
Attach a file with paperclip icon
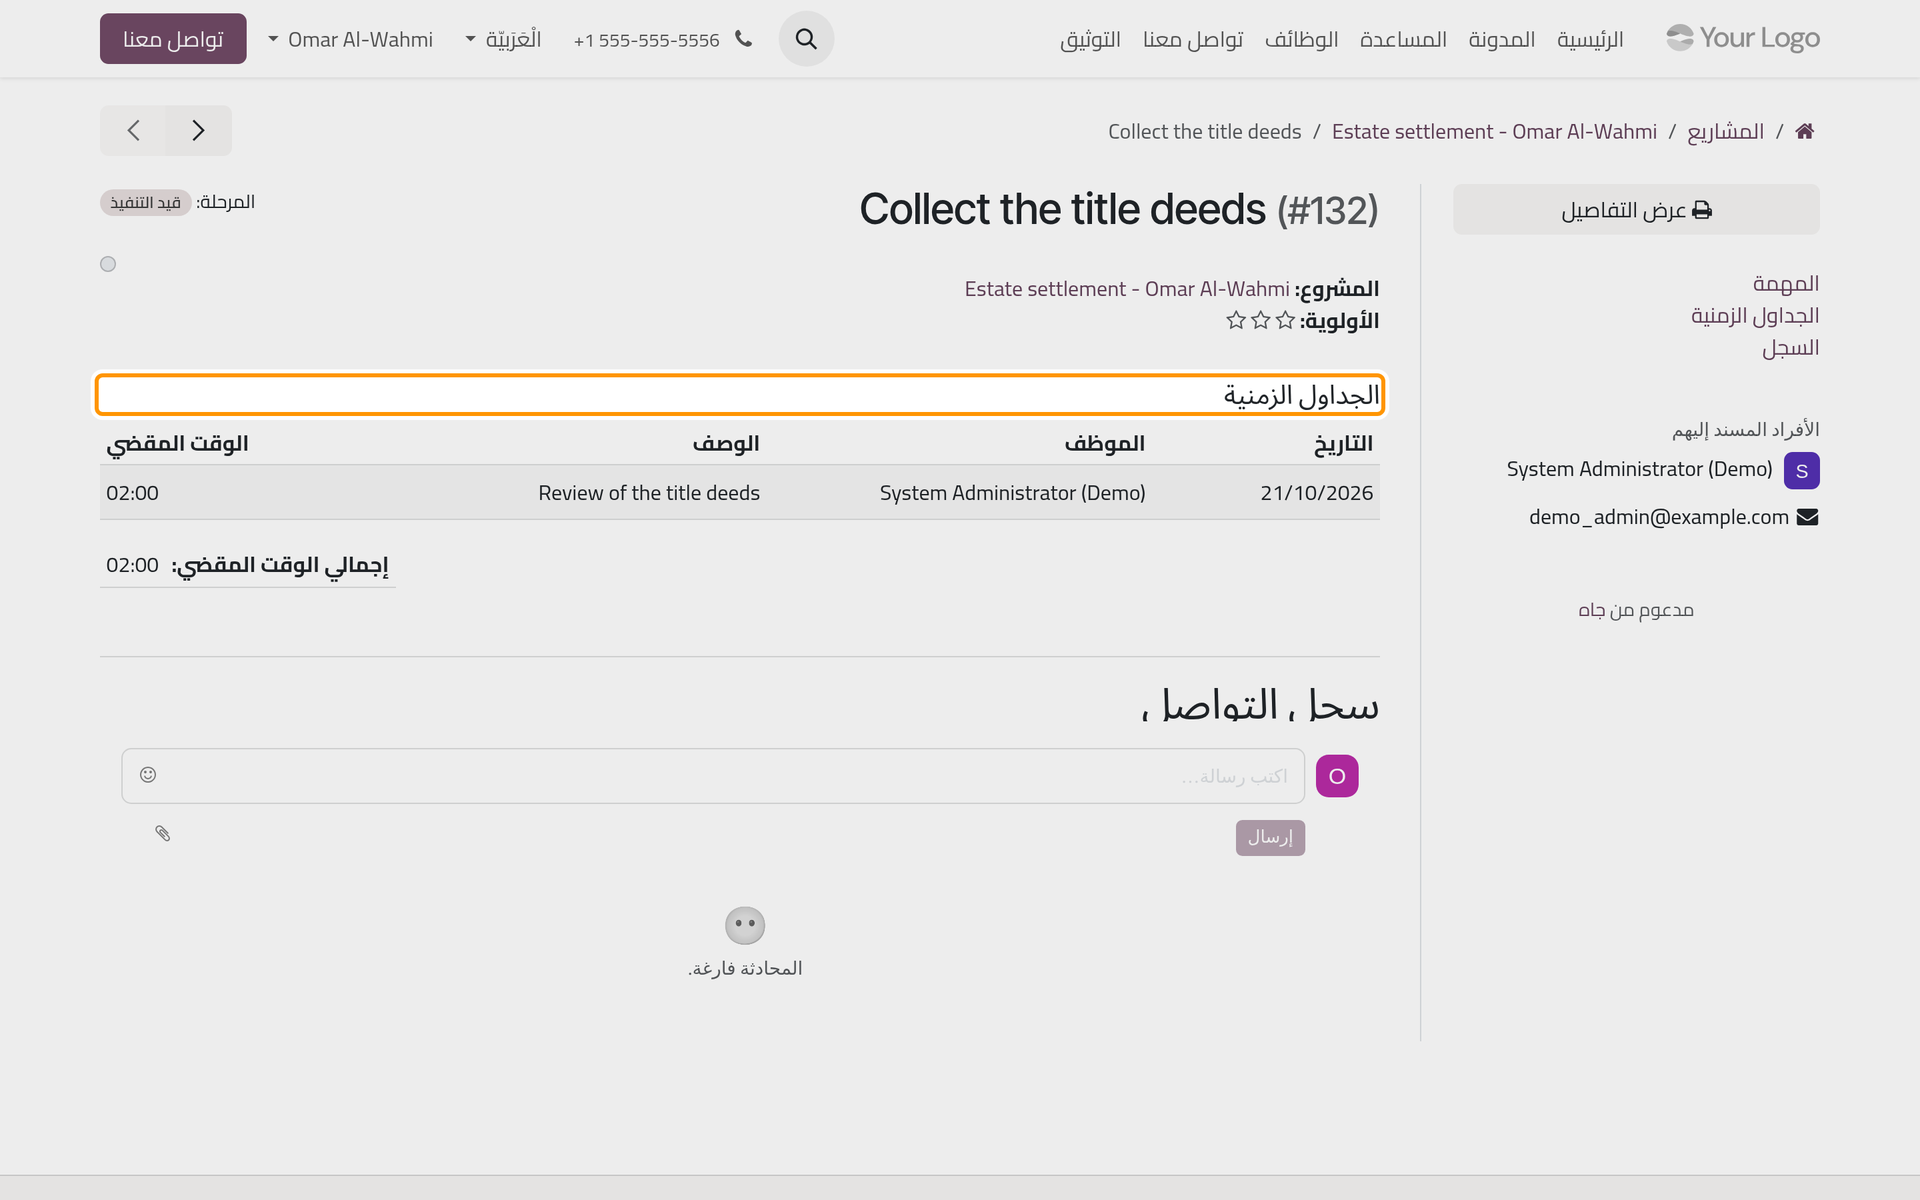pos(163,833)
